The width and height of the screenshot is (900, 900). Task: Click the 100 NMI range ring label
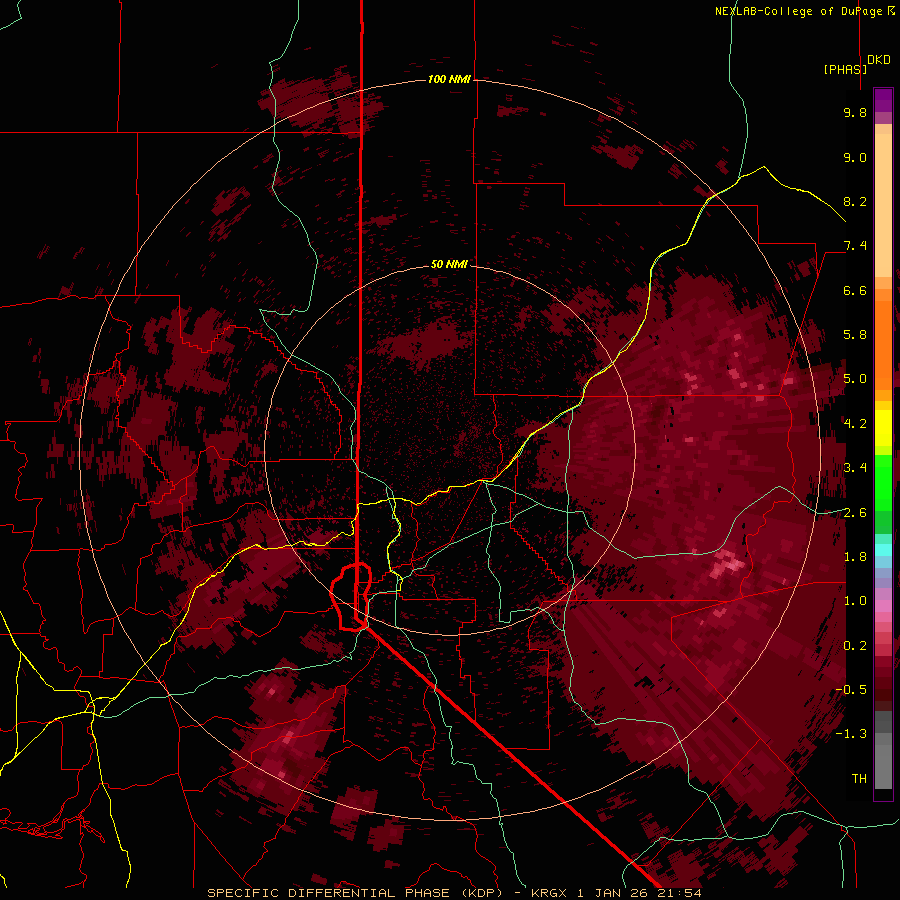coord(449,79)
